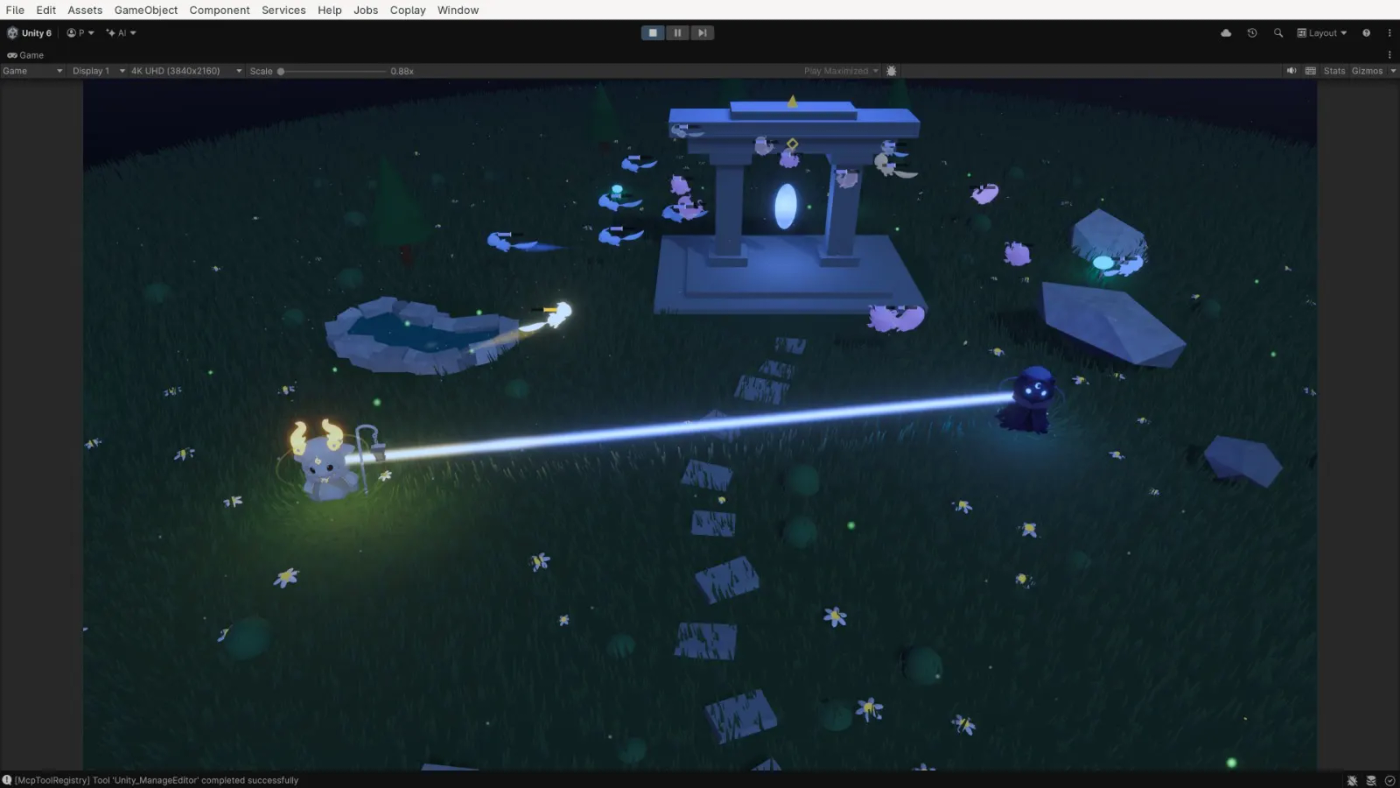Pause the game with the pause button

pyautogui.click(x=678, y=33)
